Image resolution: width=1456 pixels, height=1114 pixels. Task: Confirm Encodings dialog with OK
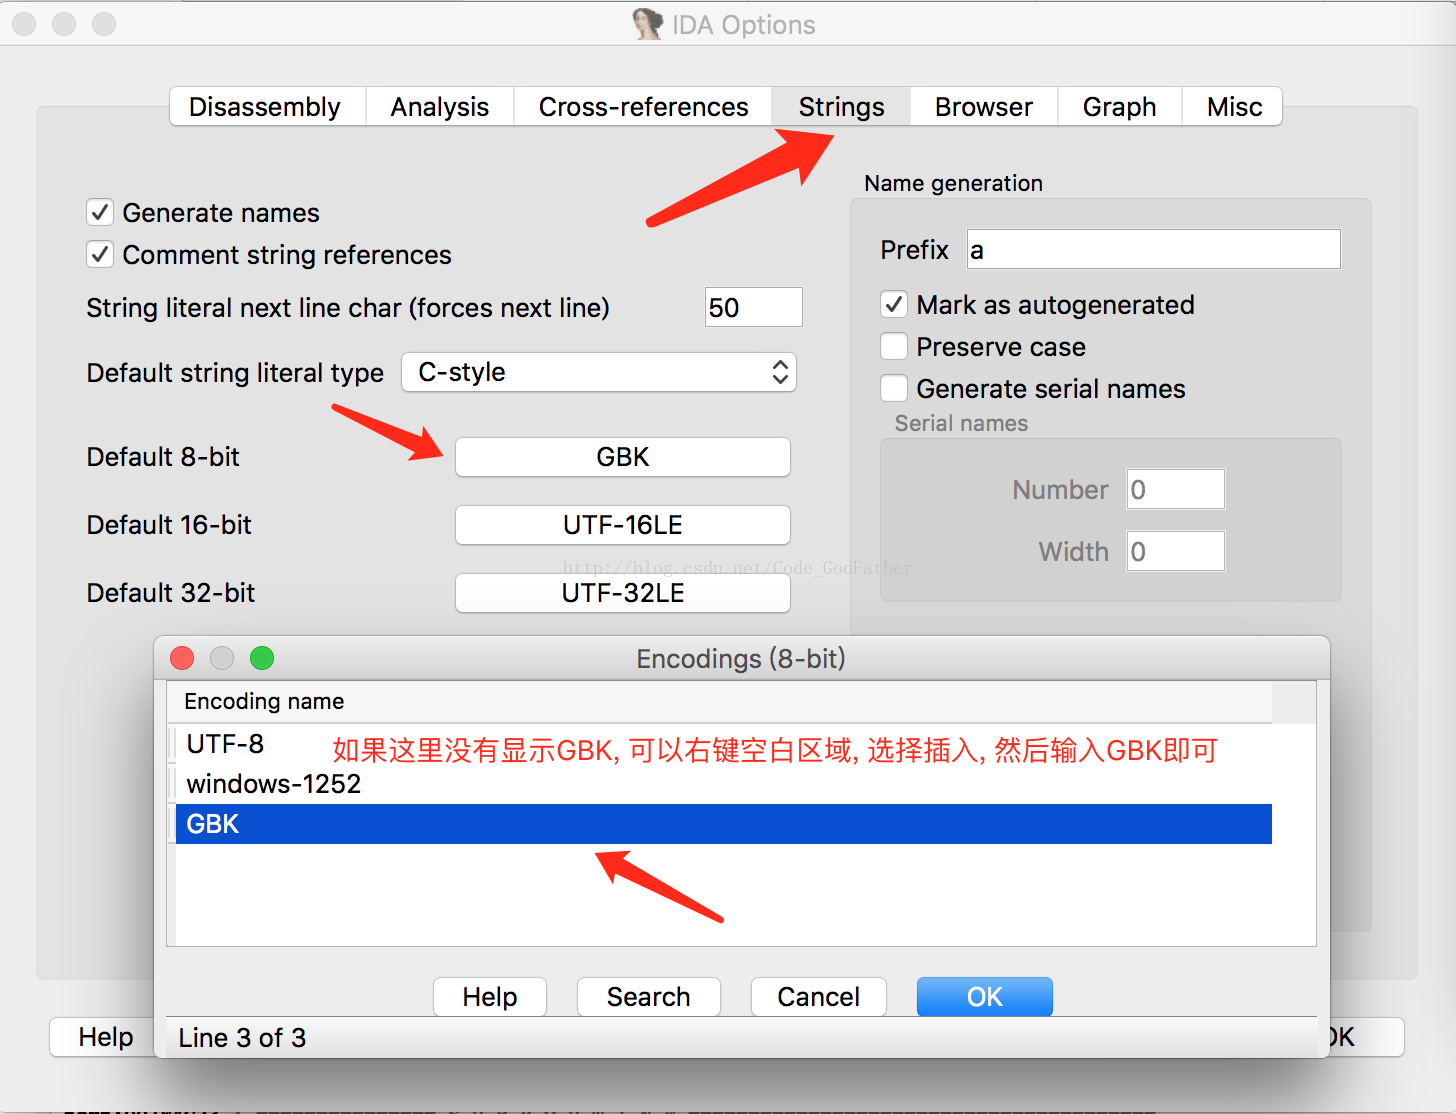985,997
